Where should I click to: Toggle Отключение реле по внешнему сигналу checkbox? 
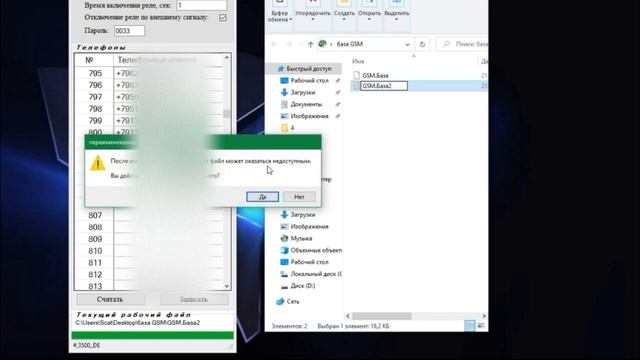click(222, 18)
